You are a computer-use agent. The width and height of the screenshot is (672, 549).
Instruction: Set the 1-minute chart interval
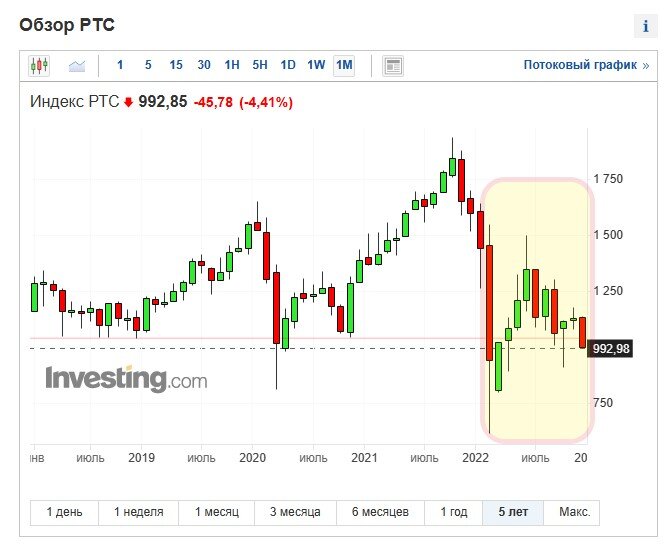tap(120, 66)
